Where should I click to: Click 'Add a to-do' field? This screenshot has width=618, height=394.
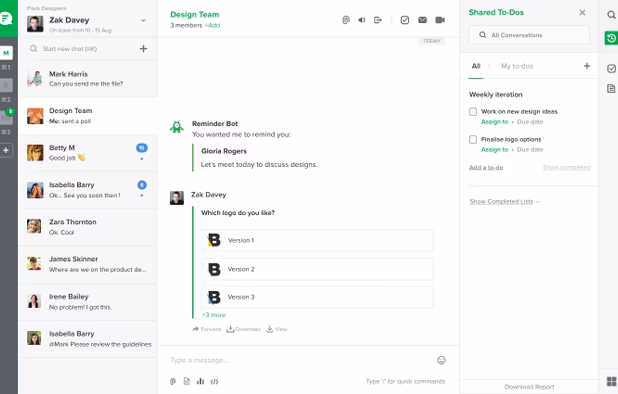[486, 168]
